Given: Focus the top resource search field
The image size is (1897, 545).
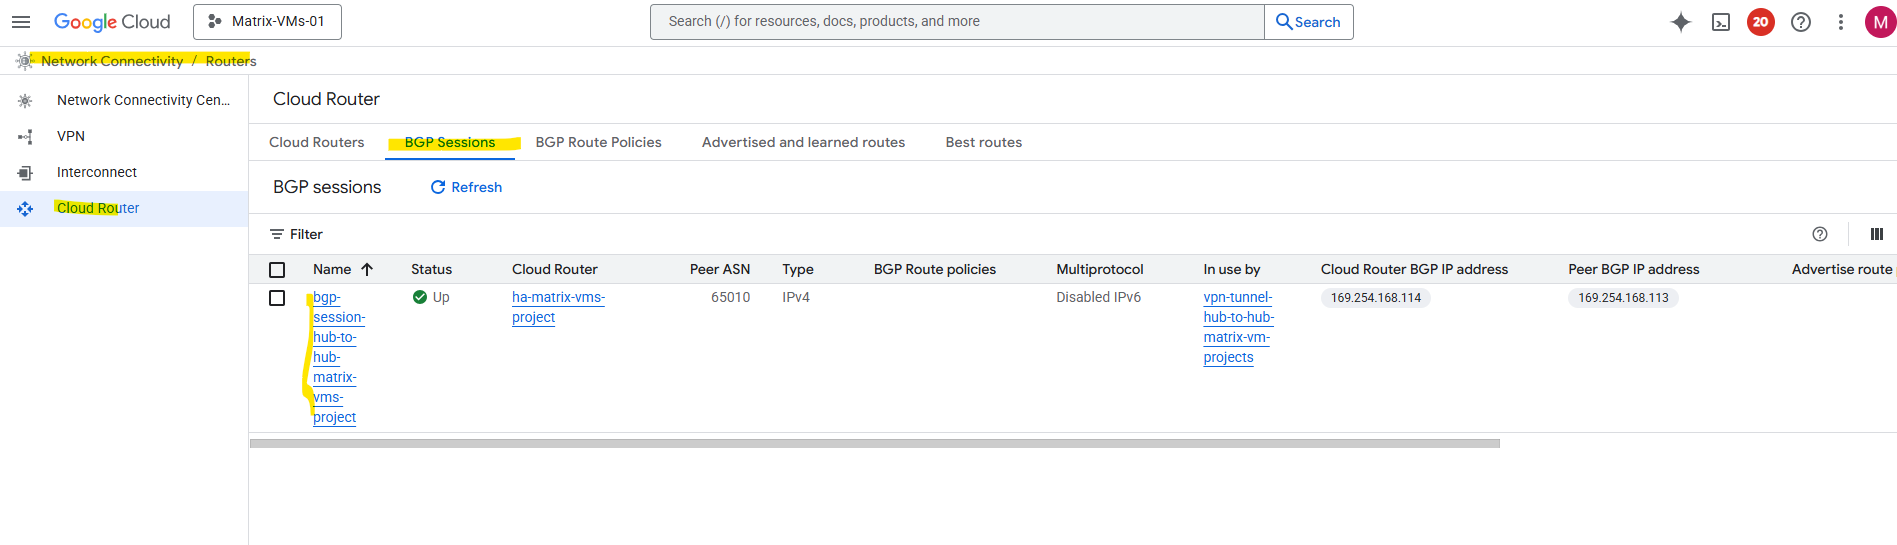Looking at the screenshot, I should point(956,22).
